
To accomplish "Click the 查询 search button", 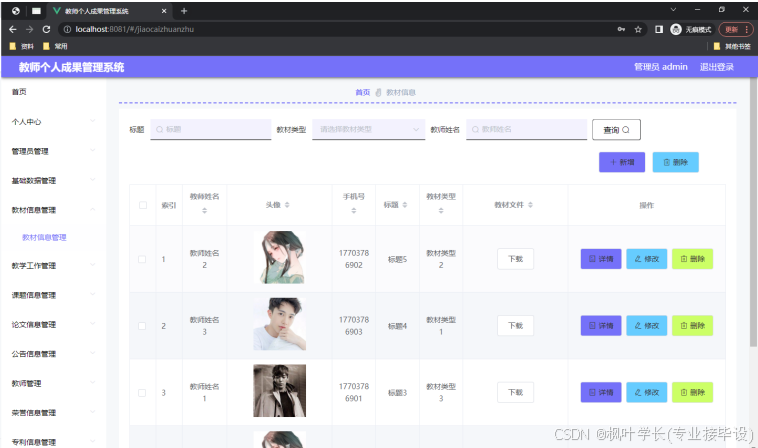I will (616, 130).
